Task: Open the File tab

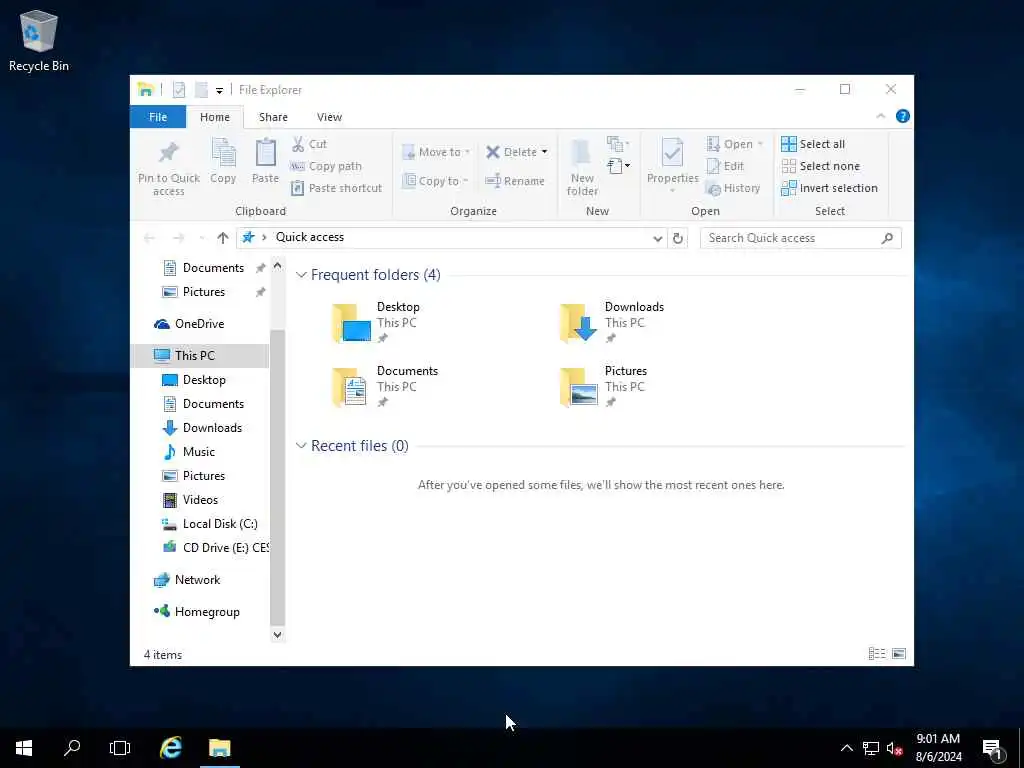Action: [158, 117]
